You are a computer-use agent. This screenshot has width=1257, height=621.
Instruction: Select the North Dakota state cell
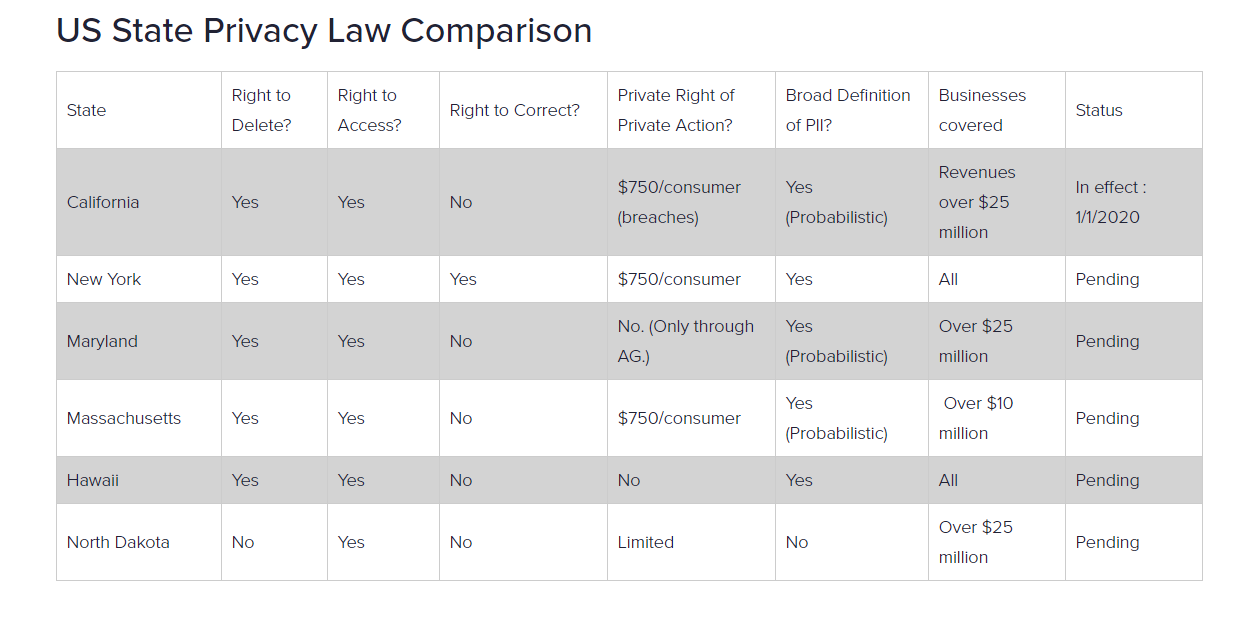118,542
